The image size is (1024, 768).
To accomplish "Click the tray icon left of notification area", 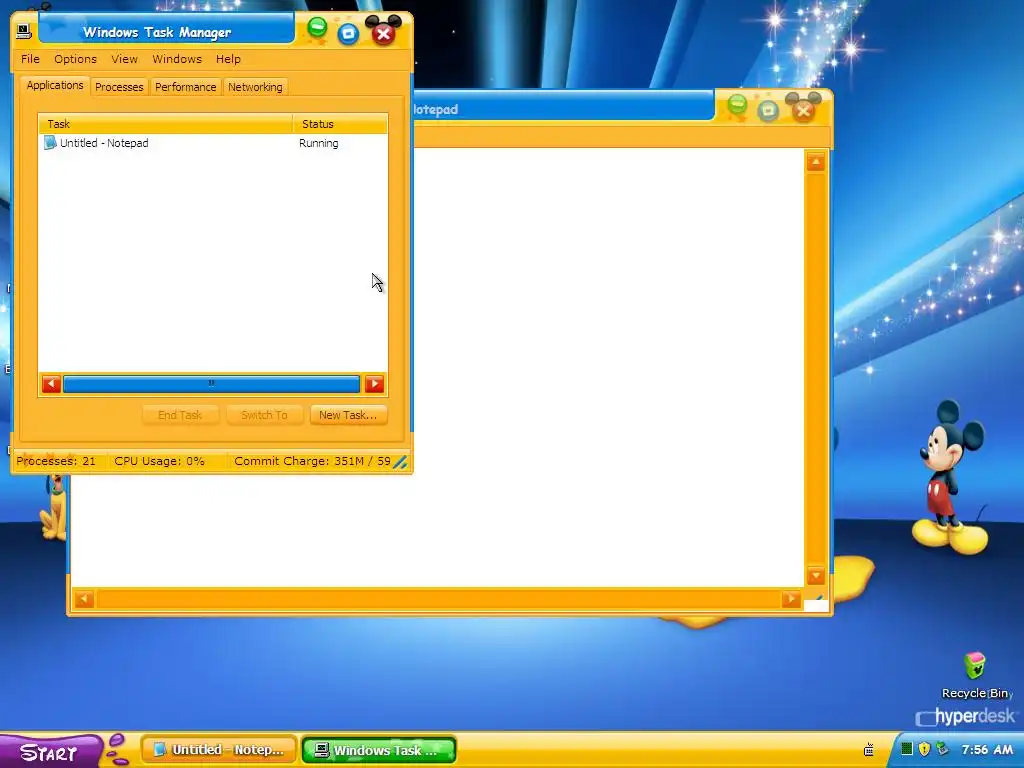I will 869,750.
